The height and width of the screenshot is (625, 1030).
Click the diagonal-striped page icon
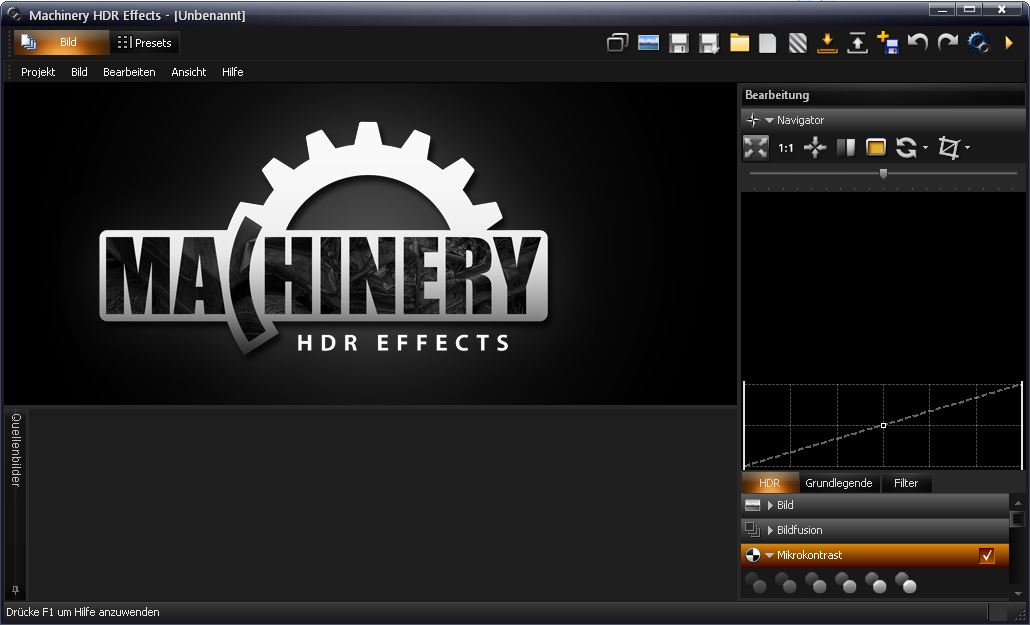point(797,43)
